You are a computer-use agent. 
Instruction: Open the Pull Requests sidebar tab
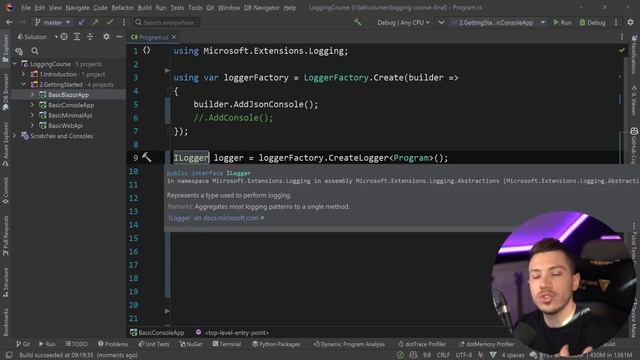coord(5,236)
